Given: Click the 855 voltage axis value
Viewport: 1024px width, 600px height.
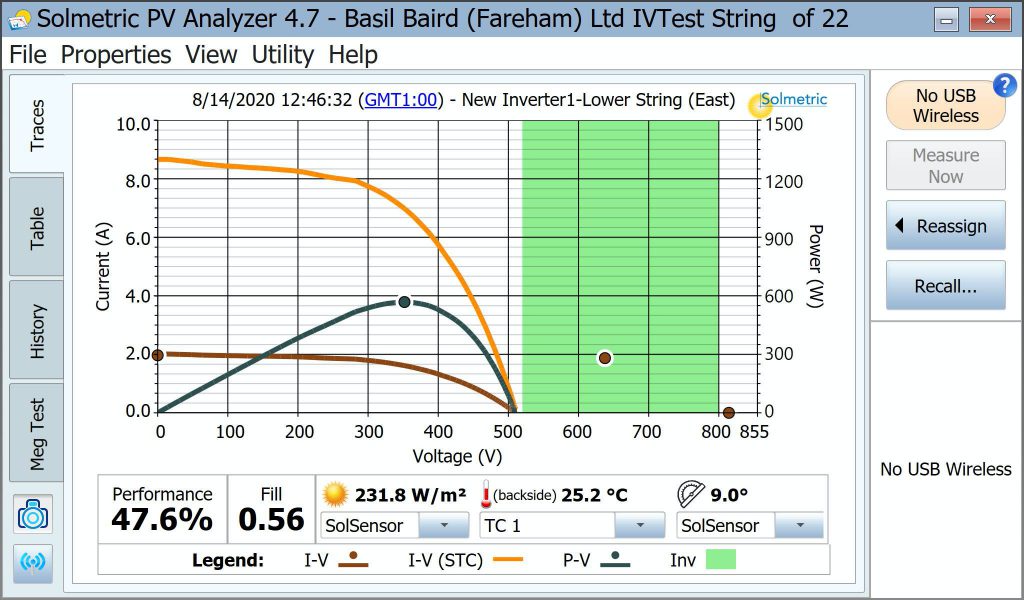Looking at the screenshot, I should click(x=754, y=432).
